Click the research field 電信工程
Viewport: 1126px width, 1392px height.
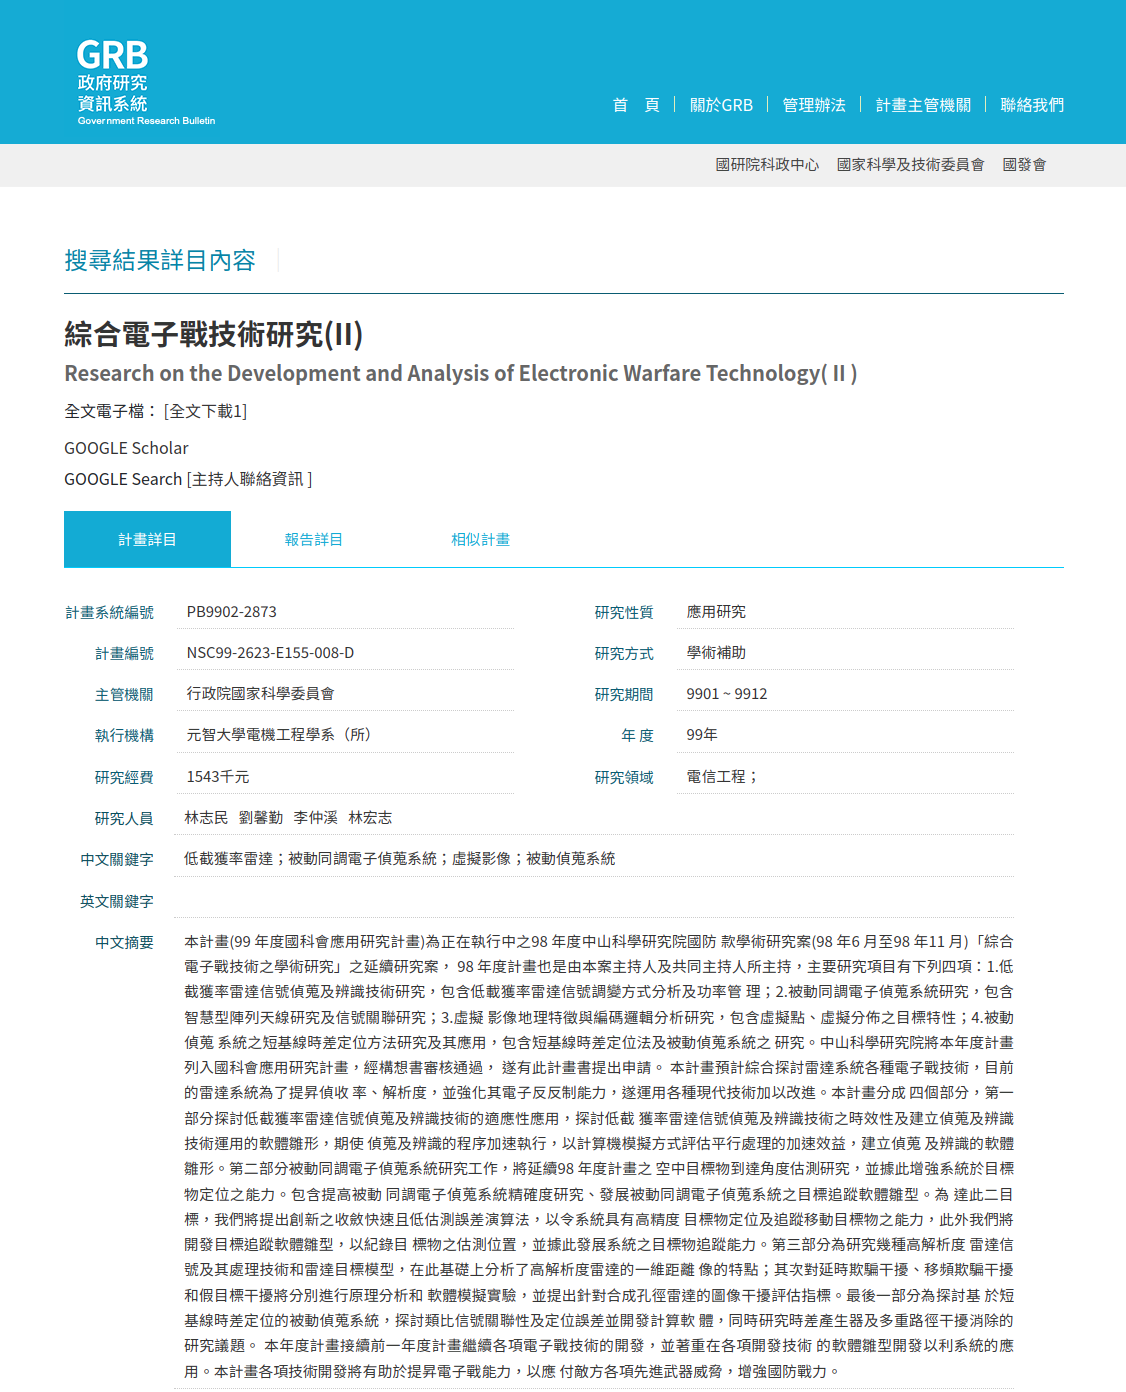pos(716,777)
